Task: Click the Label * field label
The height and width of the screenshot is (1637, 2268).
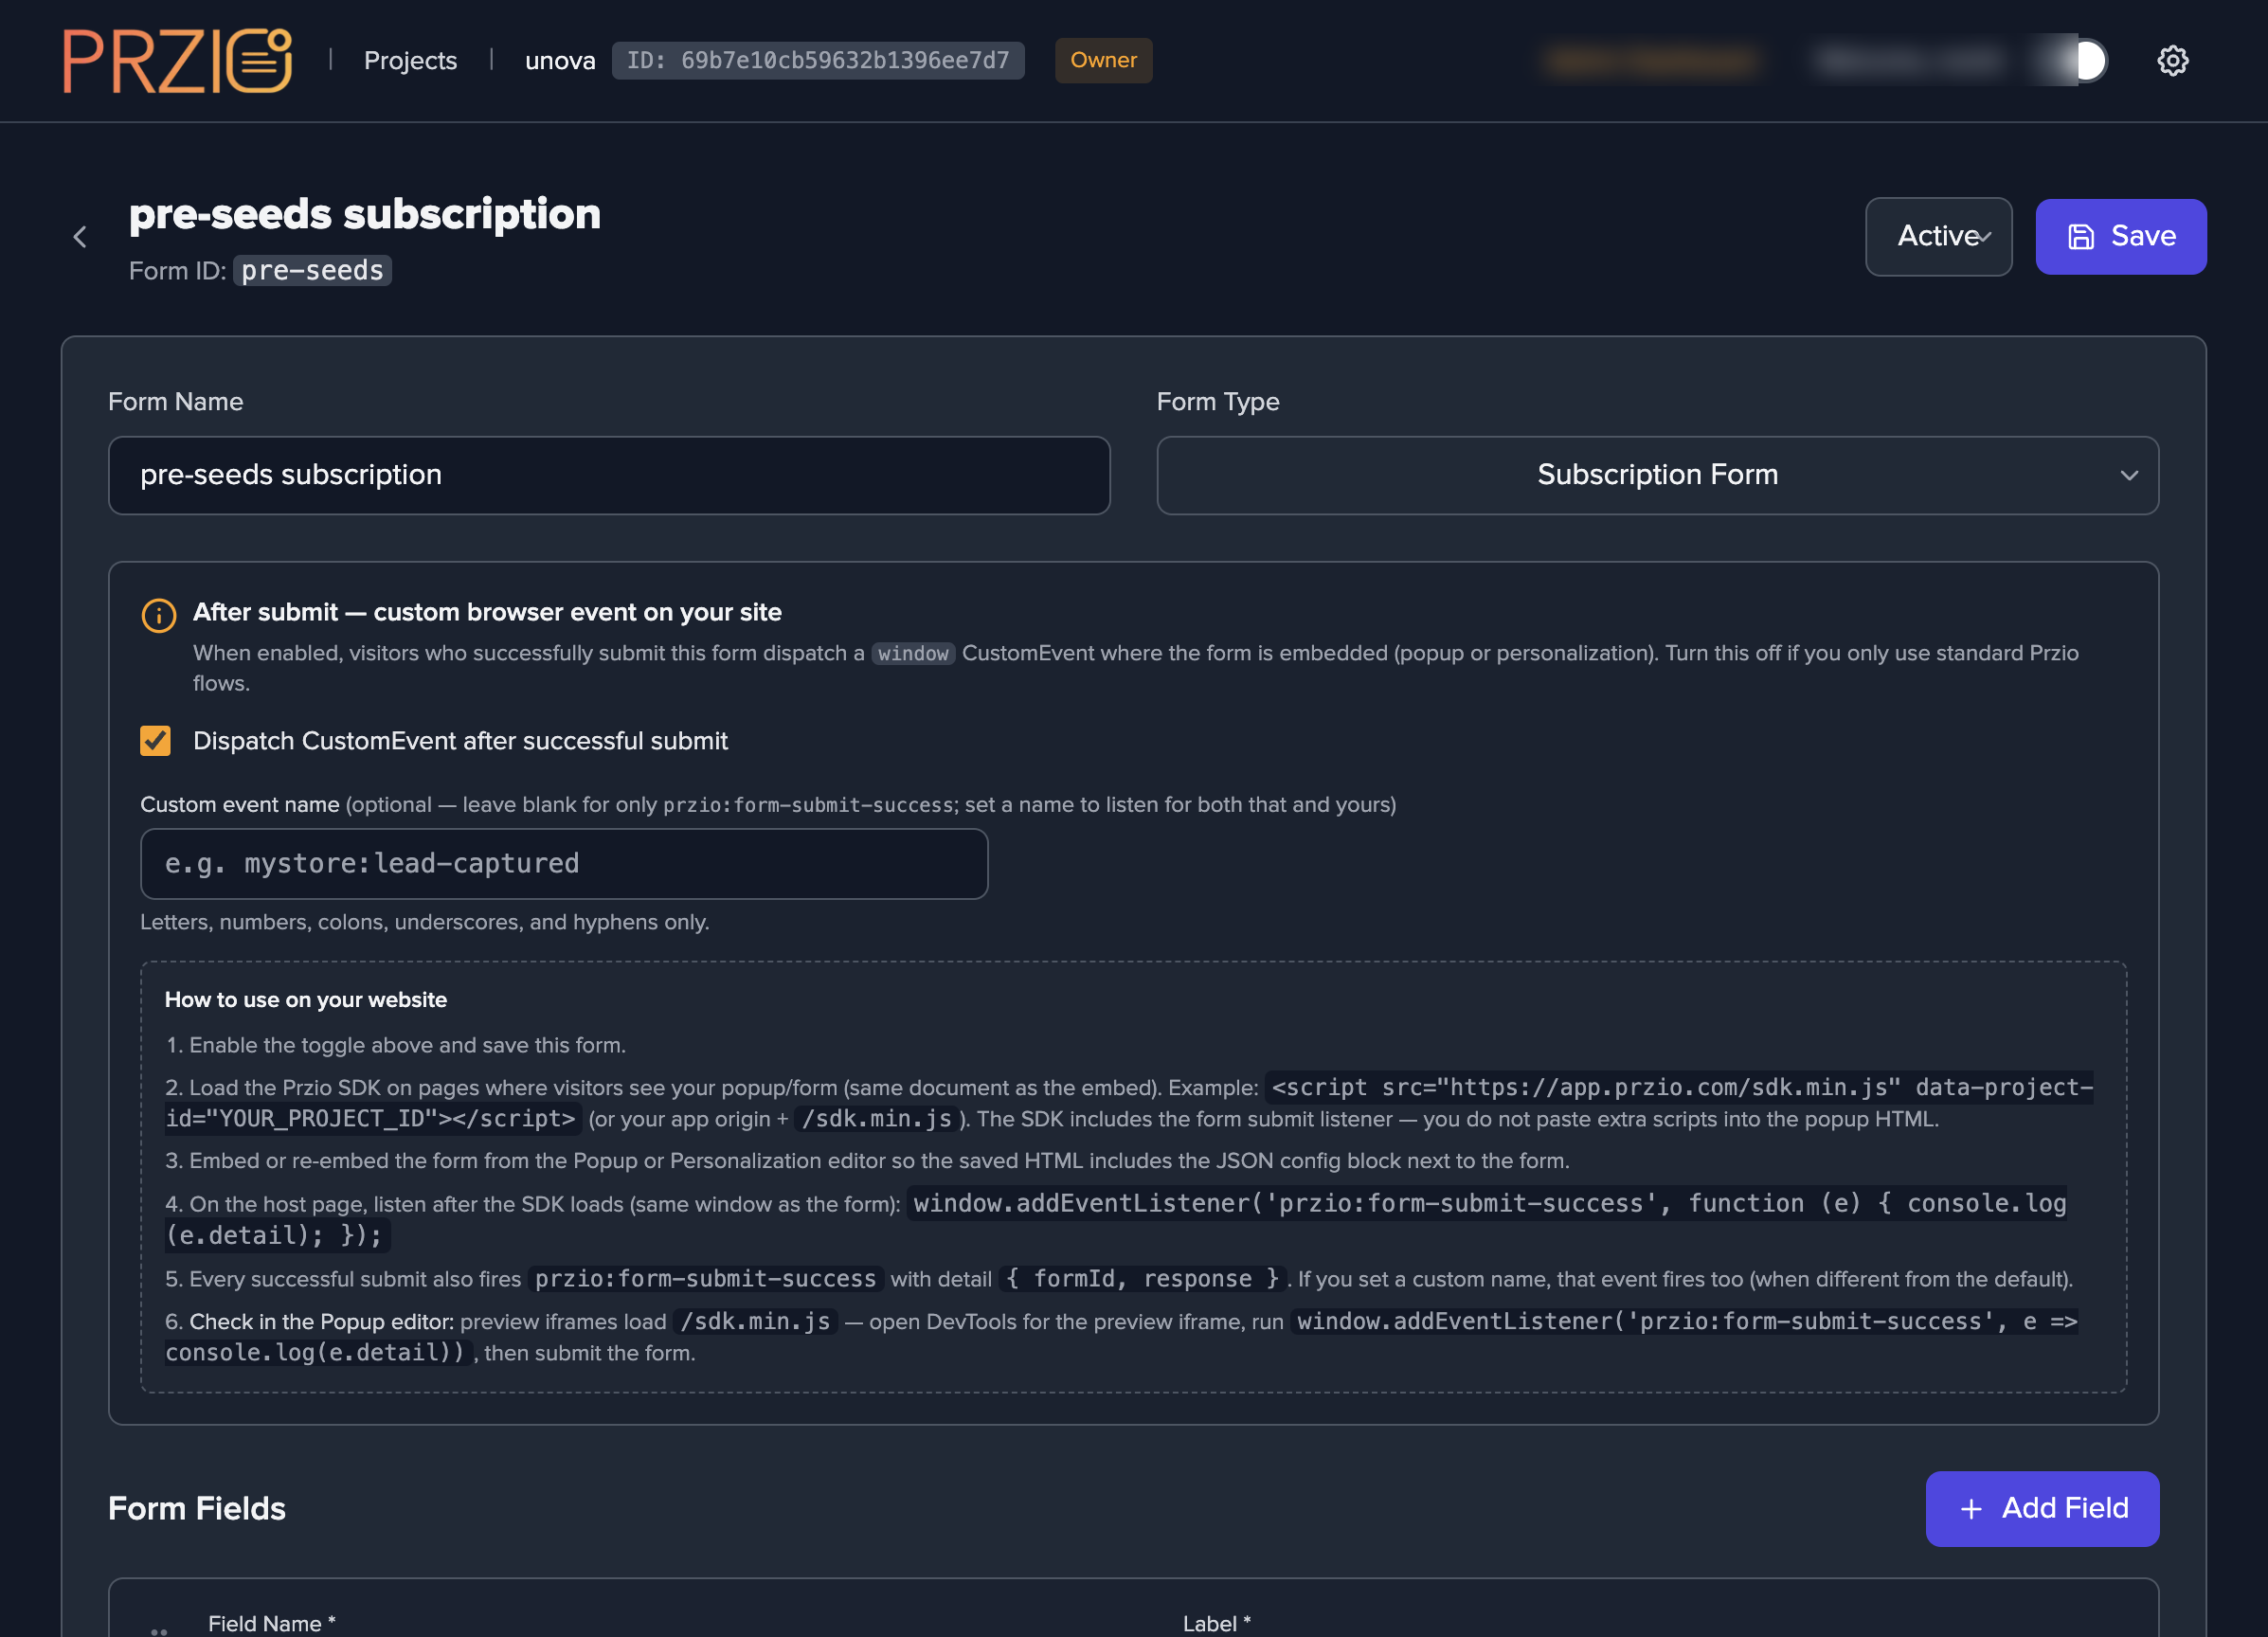Action: click(x=1216, y=1623)
